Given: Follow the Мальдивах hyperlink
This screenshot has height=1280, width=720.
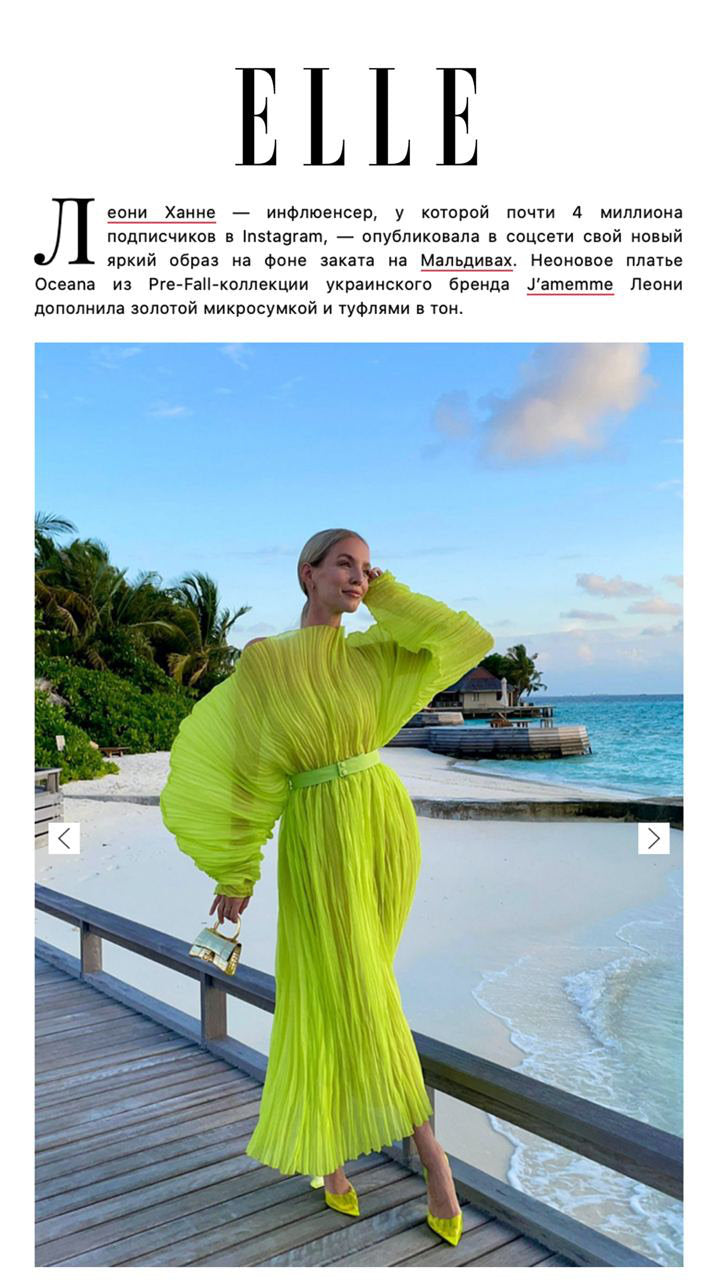Looking at the screenshot, I should pos(467,261).
